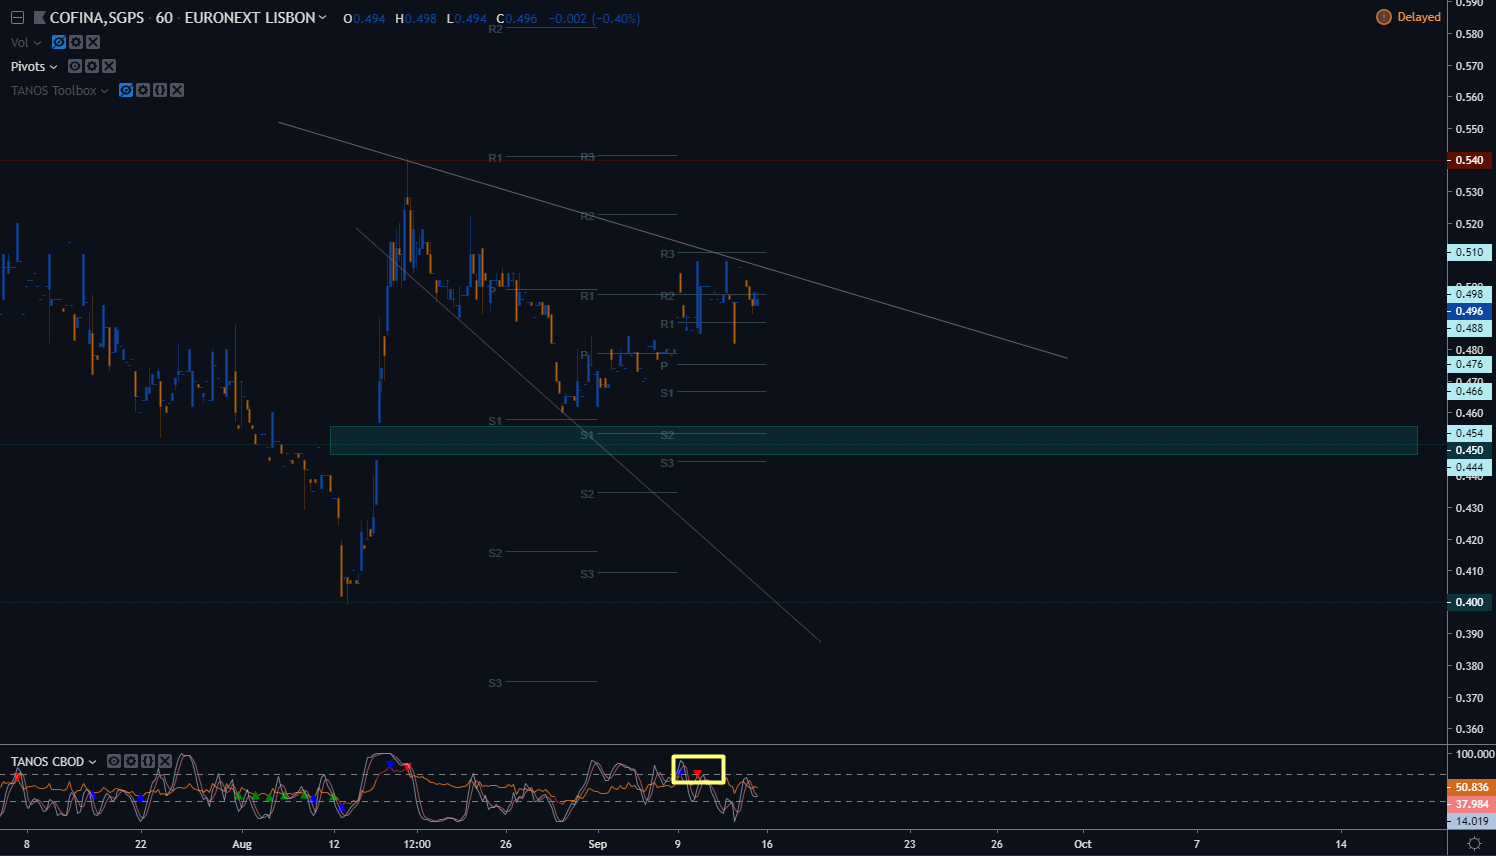Open settings for the Vol indicator

point(76,42)
